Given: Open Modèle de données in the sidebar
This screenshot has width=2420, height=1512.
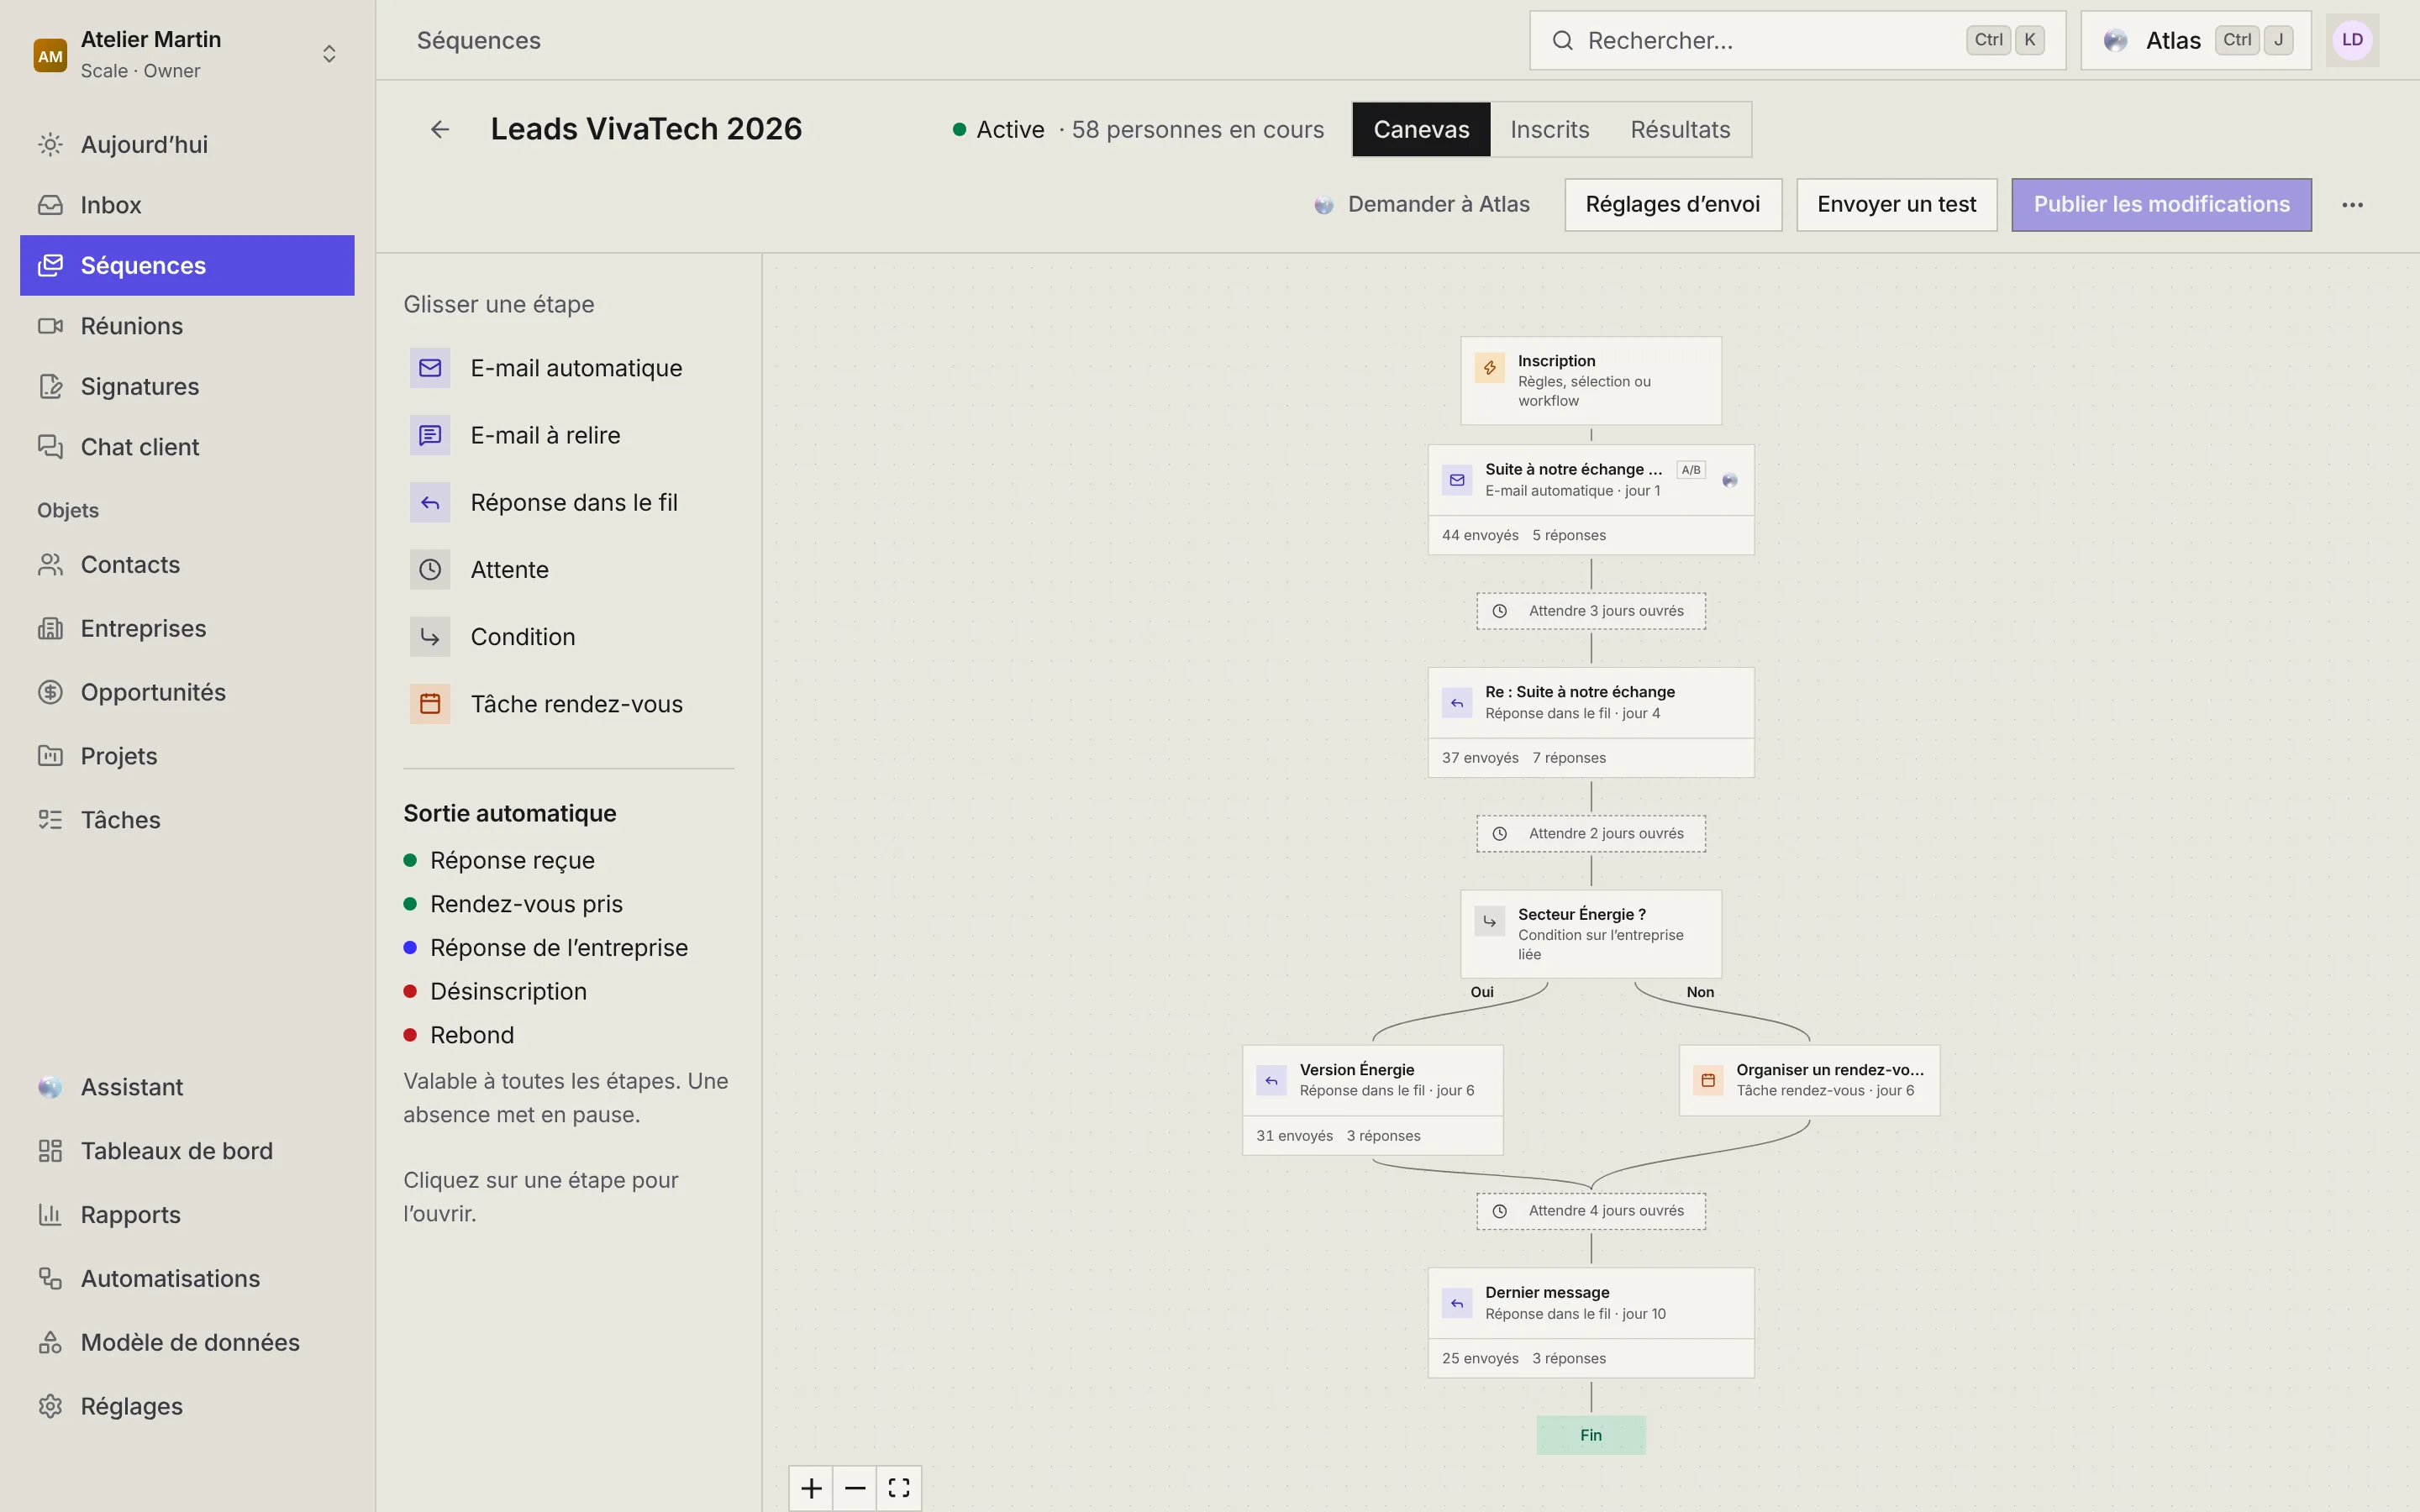Looking at the screenshot, I should click(187, 1342).
